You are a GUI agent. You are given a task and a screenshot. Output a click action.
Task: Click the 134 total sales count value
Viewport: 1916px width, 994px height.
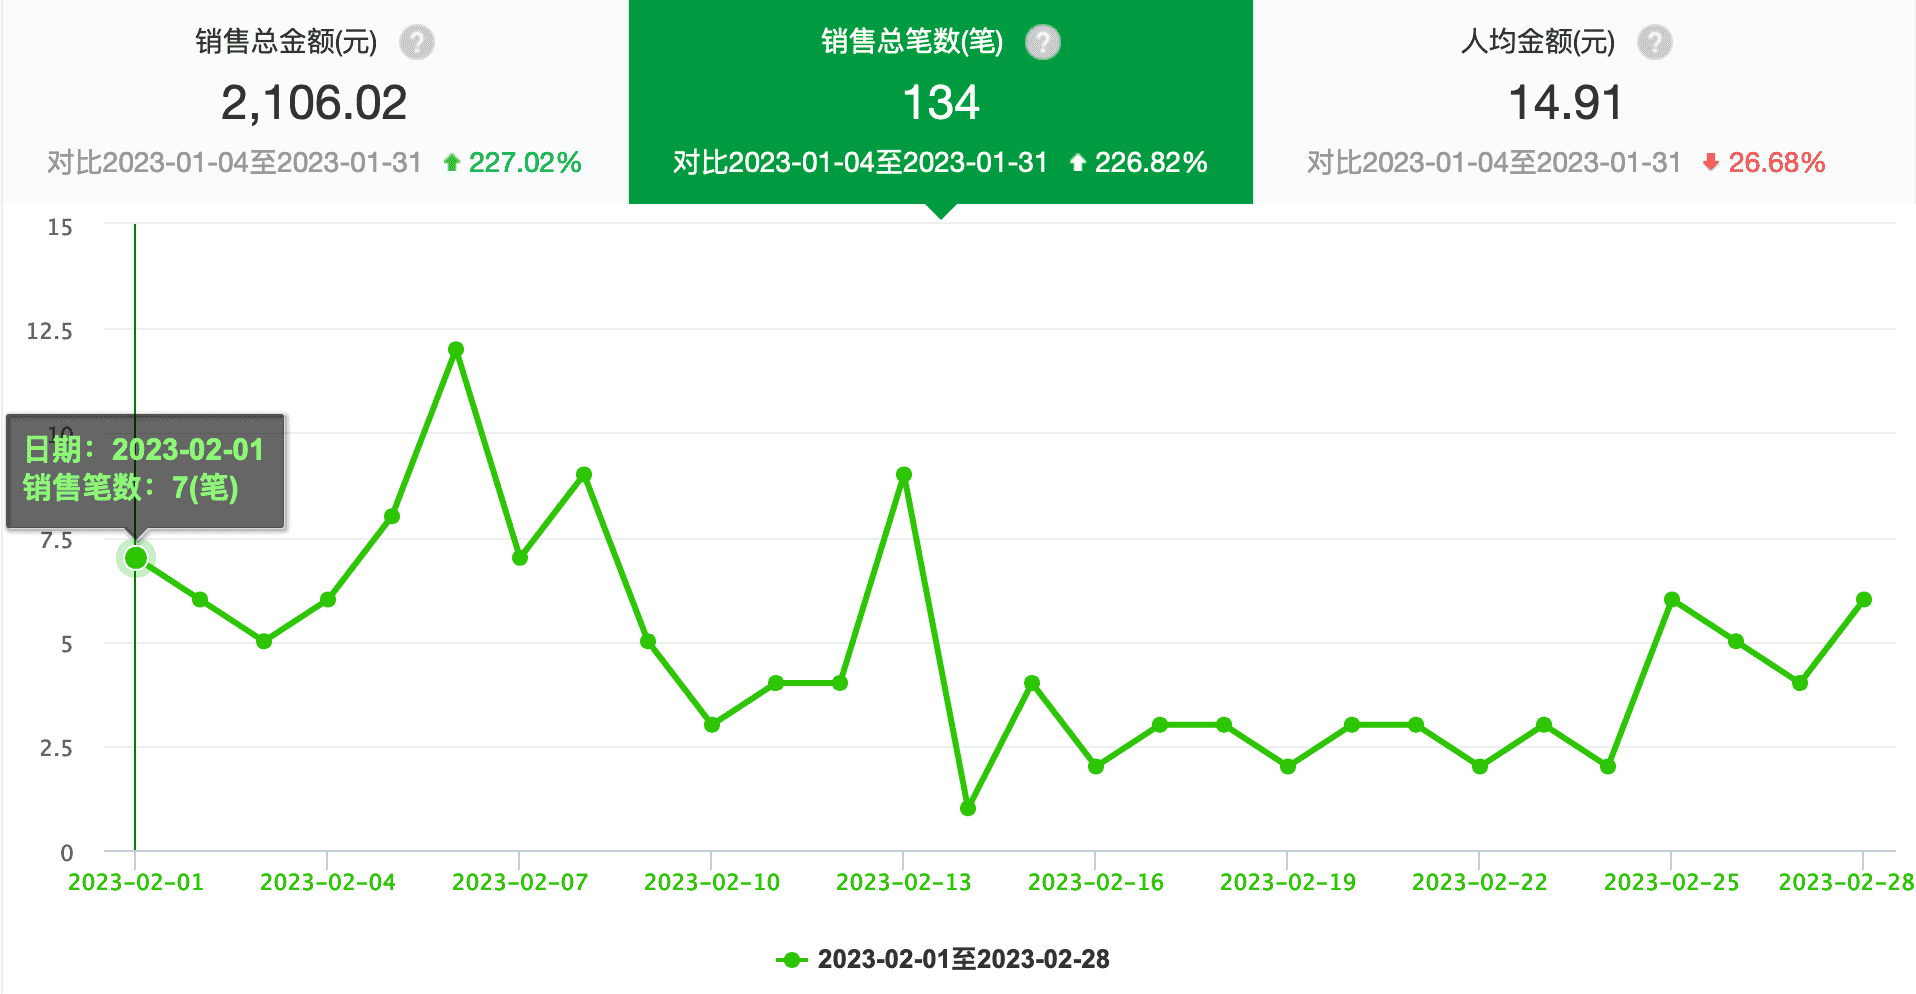940,103
